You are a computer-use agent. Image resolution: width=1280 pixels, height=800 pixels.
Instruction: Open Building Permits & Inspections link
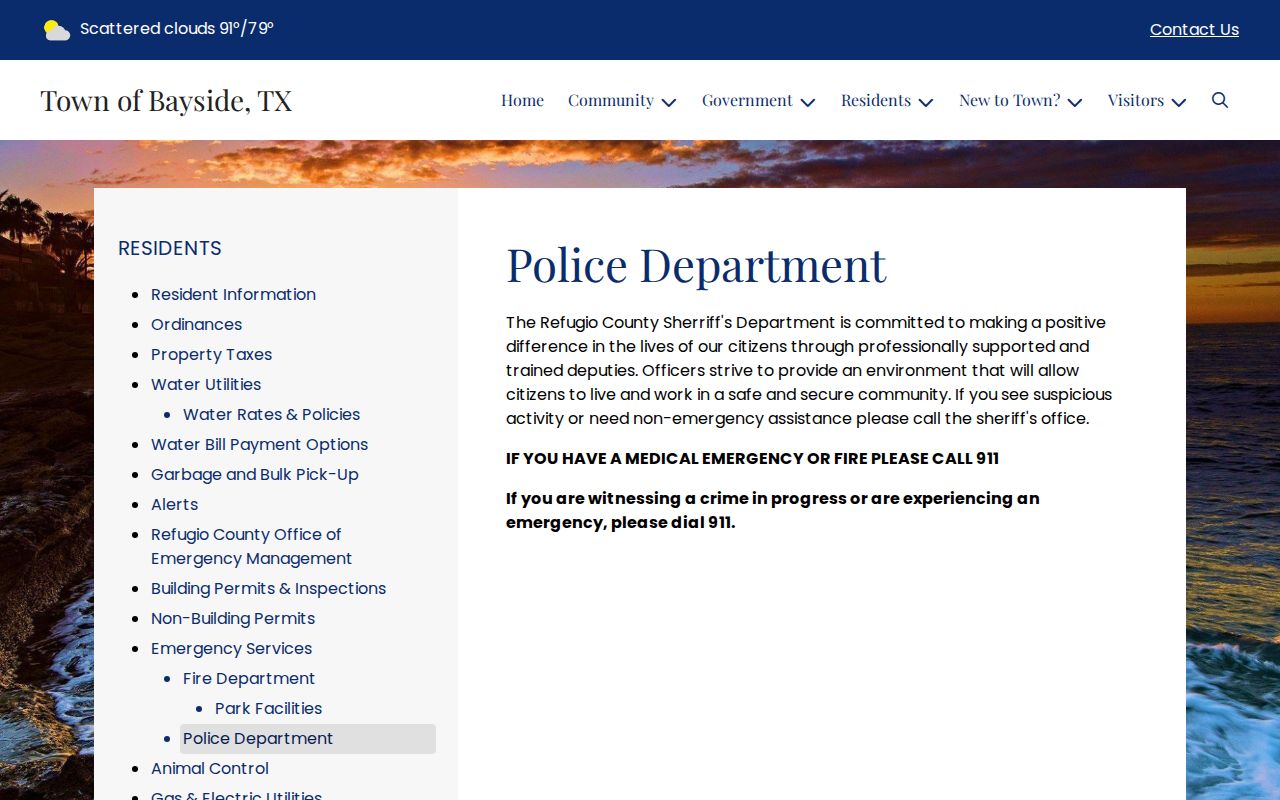point(268,588)
